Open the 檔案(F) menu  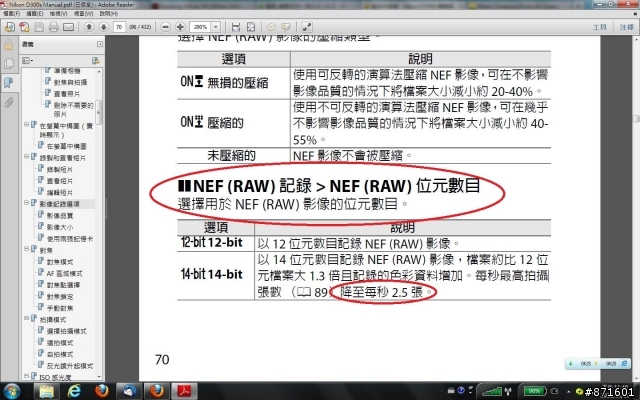point(11,13)
